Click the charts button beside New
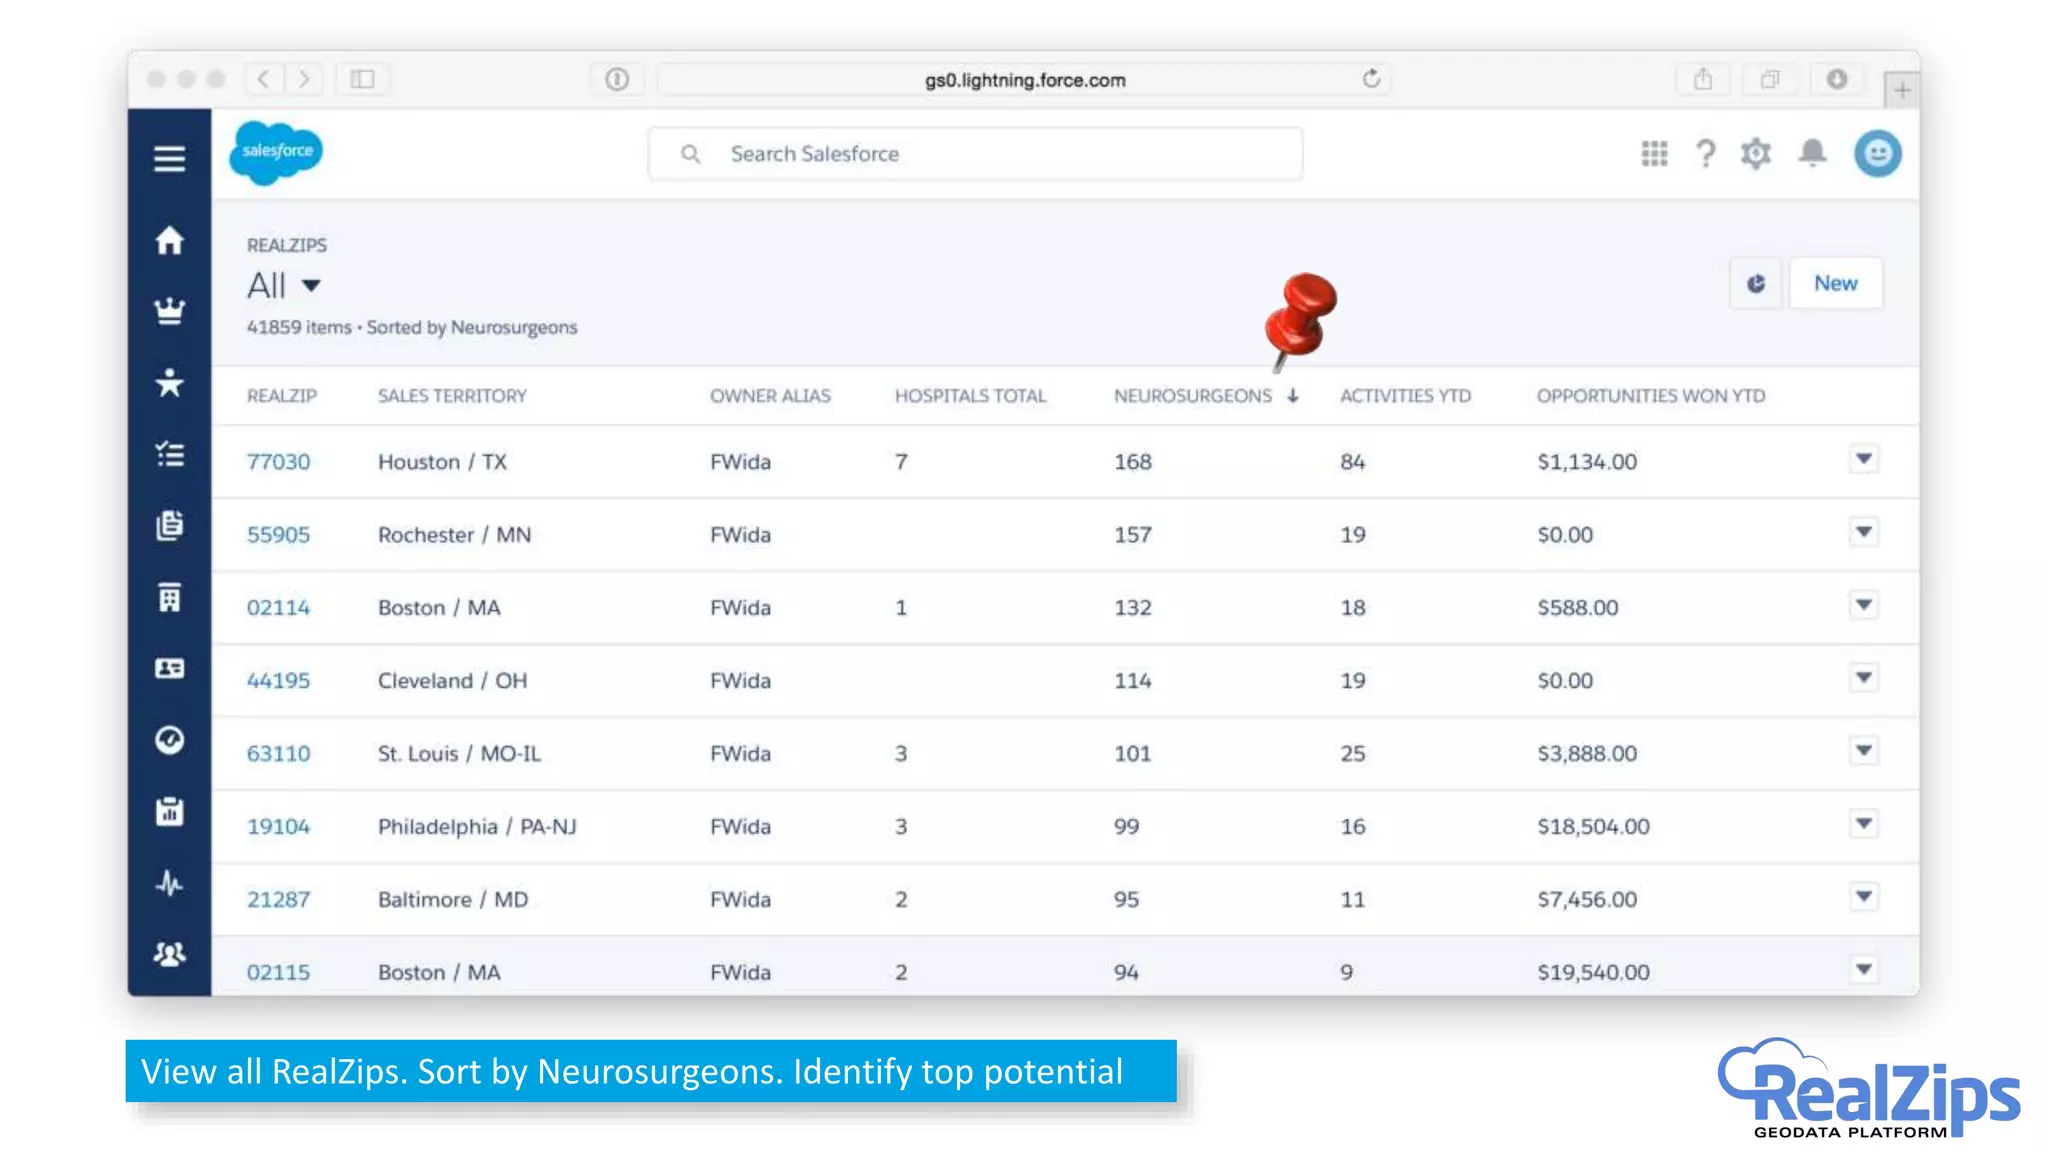 (x=1755, y=284)
